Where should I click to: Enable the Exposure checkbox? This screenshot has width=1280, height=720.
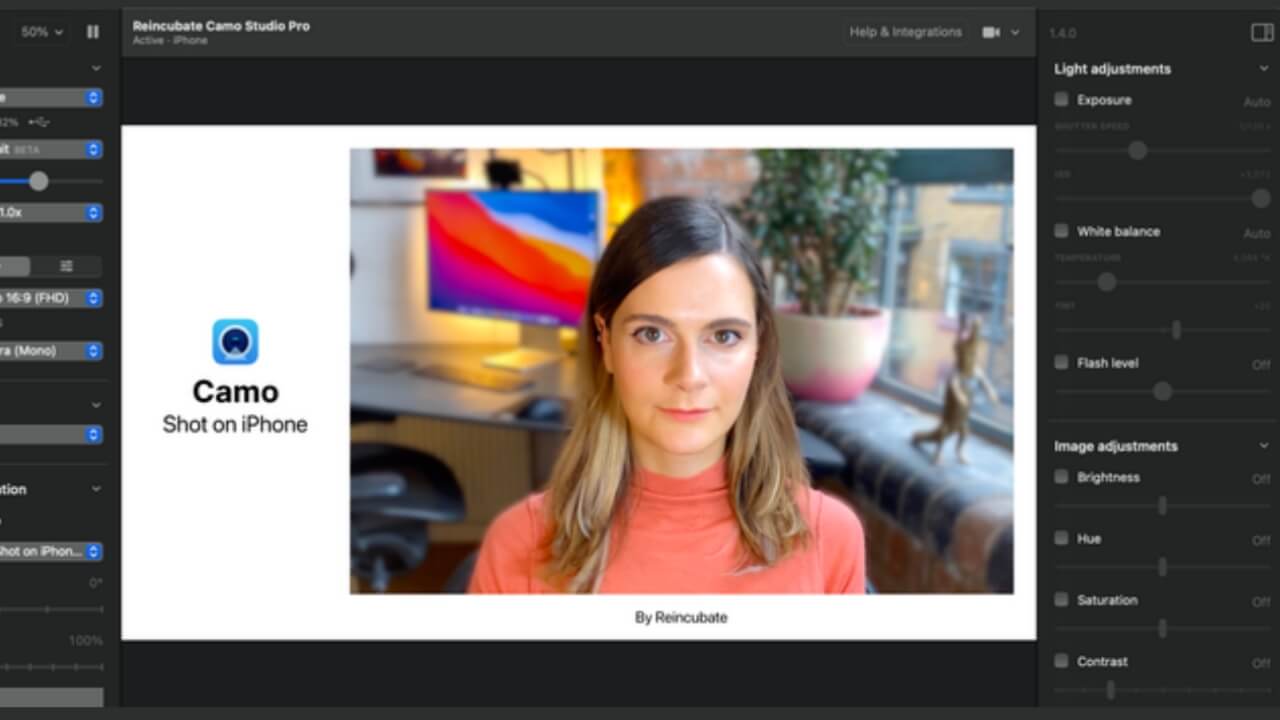click(1061, 99)
